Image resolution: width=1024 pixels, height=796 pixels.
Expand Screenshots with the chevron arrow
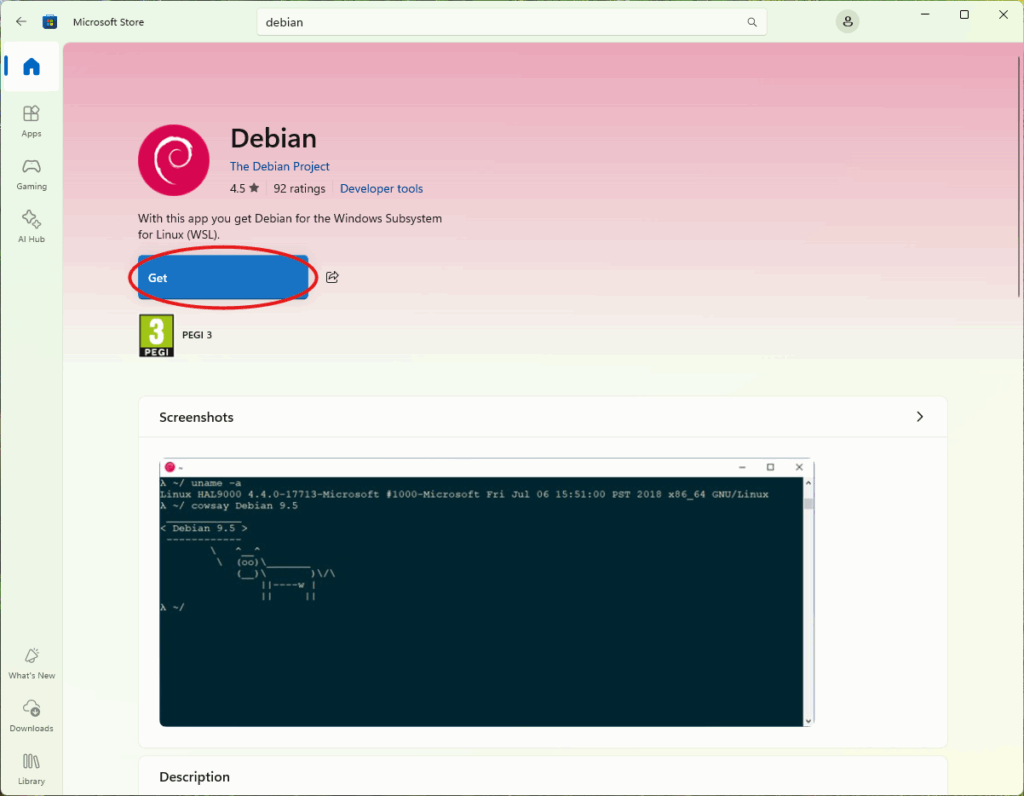coord(920,417)
